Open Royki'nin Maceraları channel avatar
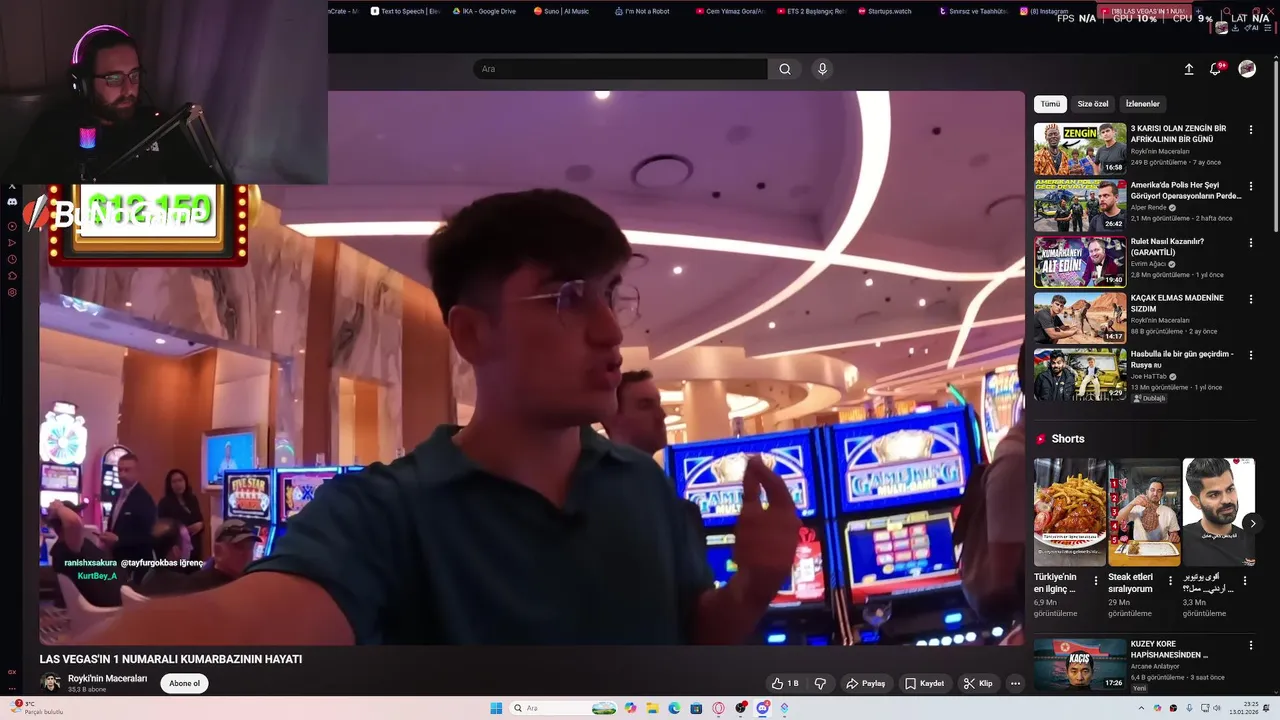 (x=50, y=683)
